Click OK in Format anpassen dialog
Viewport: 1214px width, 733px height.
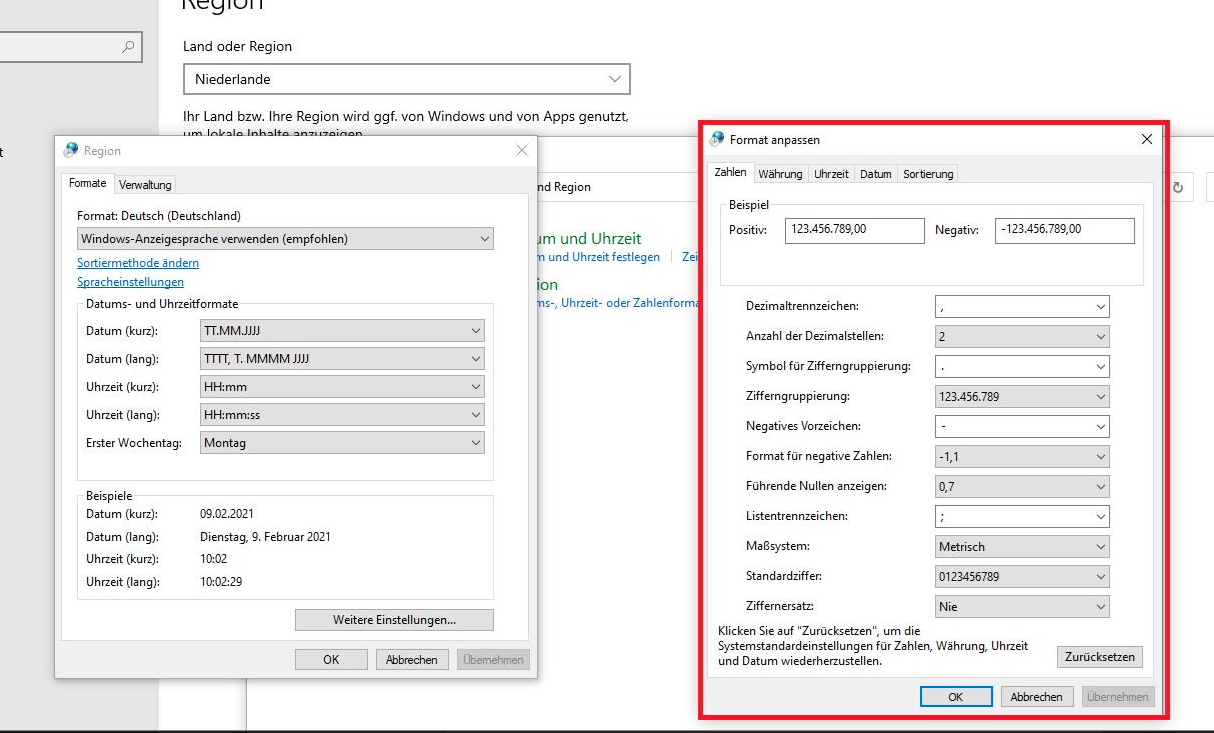956,697
